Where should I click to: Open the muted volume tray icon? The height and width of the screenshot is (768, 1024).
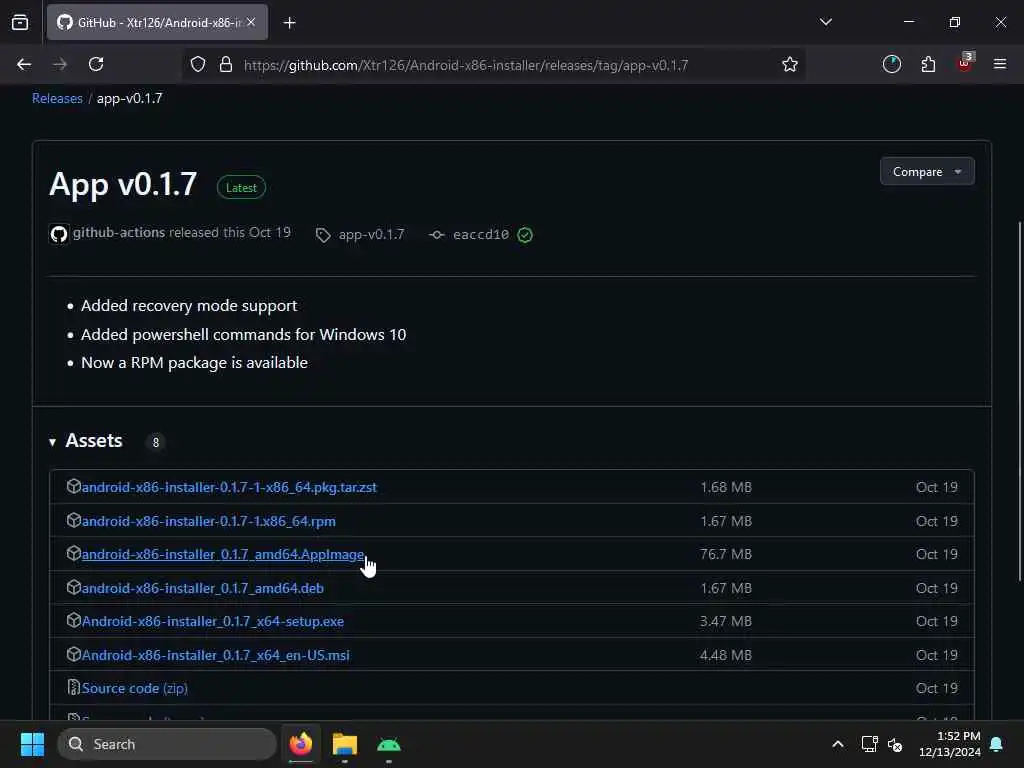[895, 744]
